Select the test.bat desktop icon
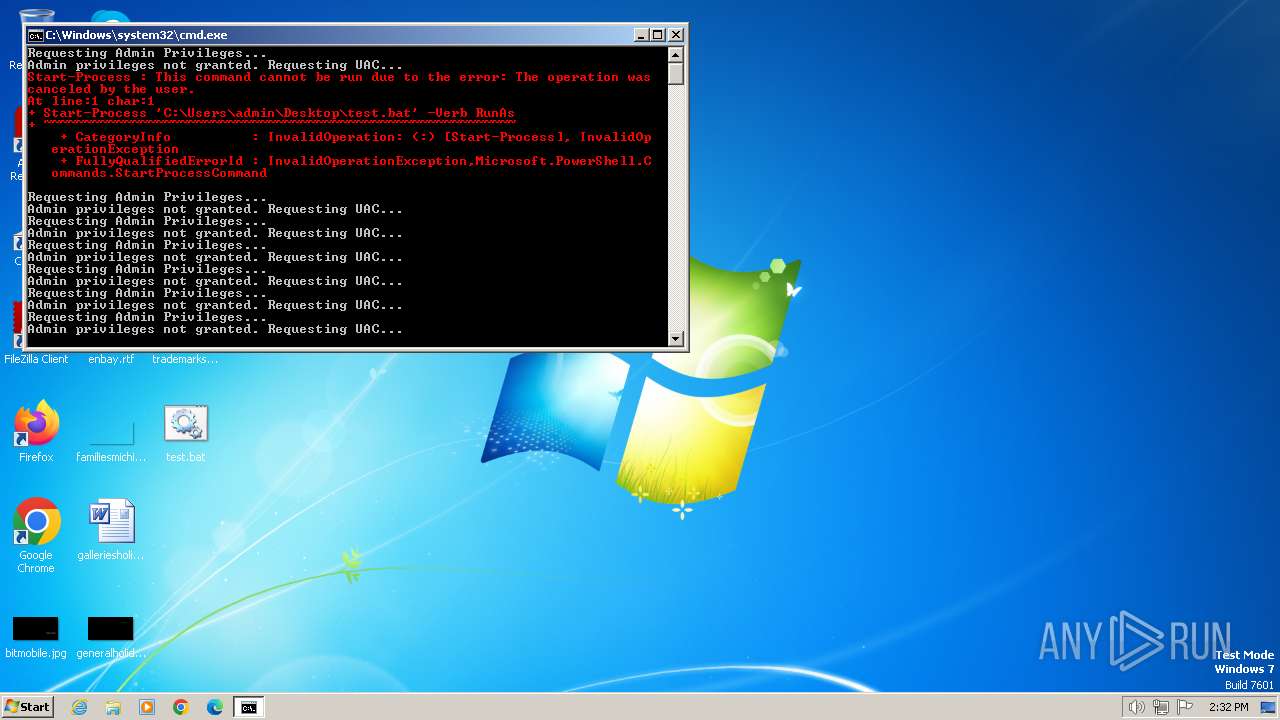 click(x=185, y=434)
